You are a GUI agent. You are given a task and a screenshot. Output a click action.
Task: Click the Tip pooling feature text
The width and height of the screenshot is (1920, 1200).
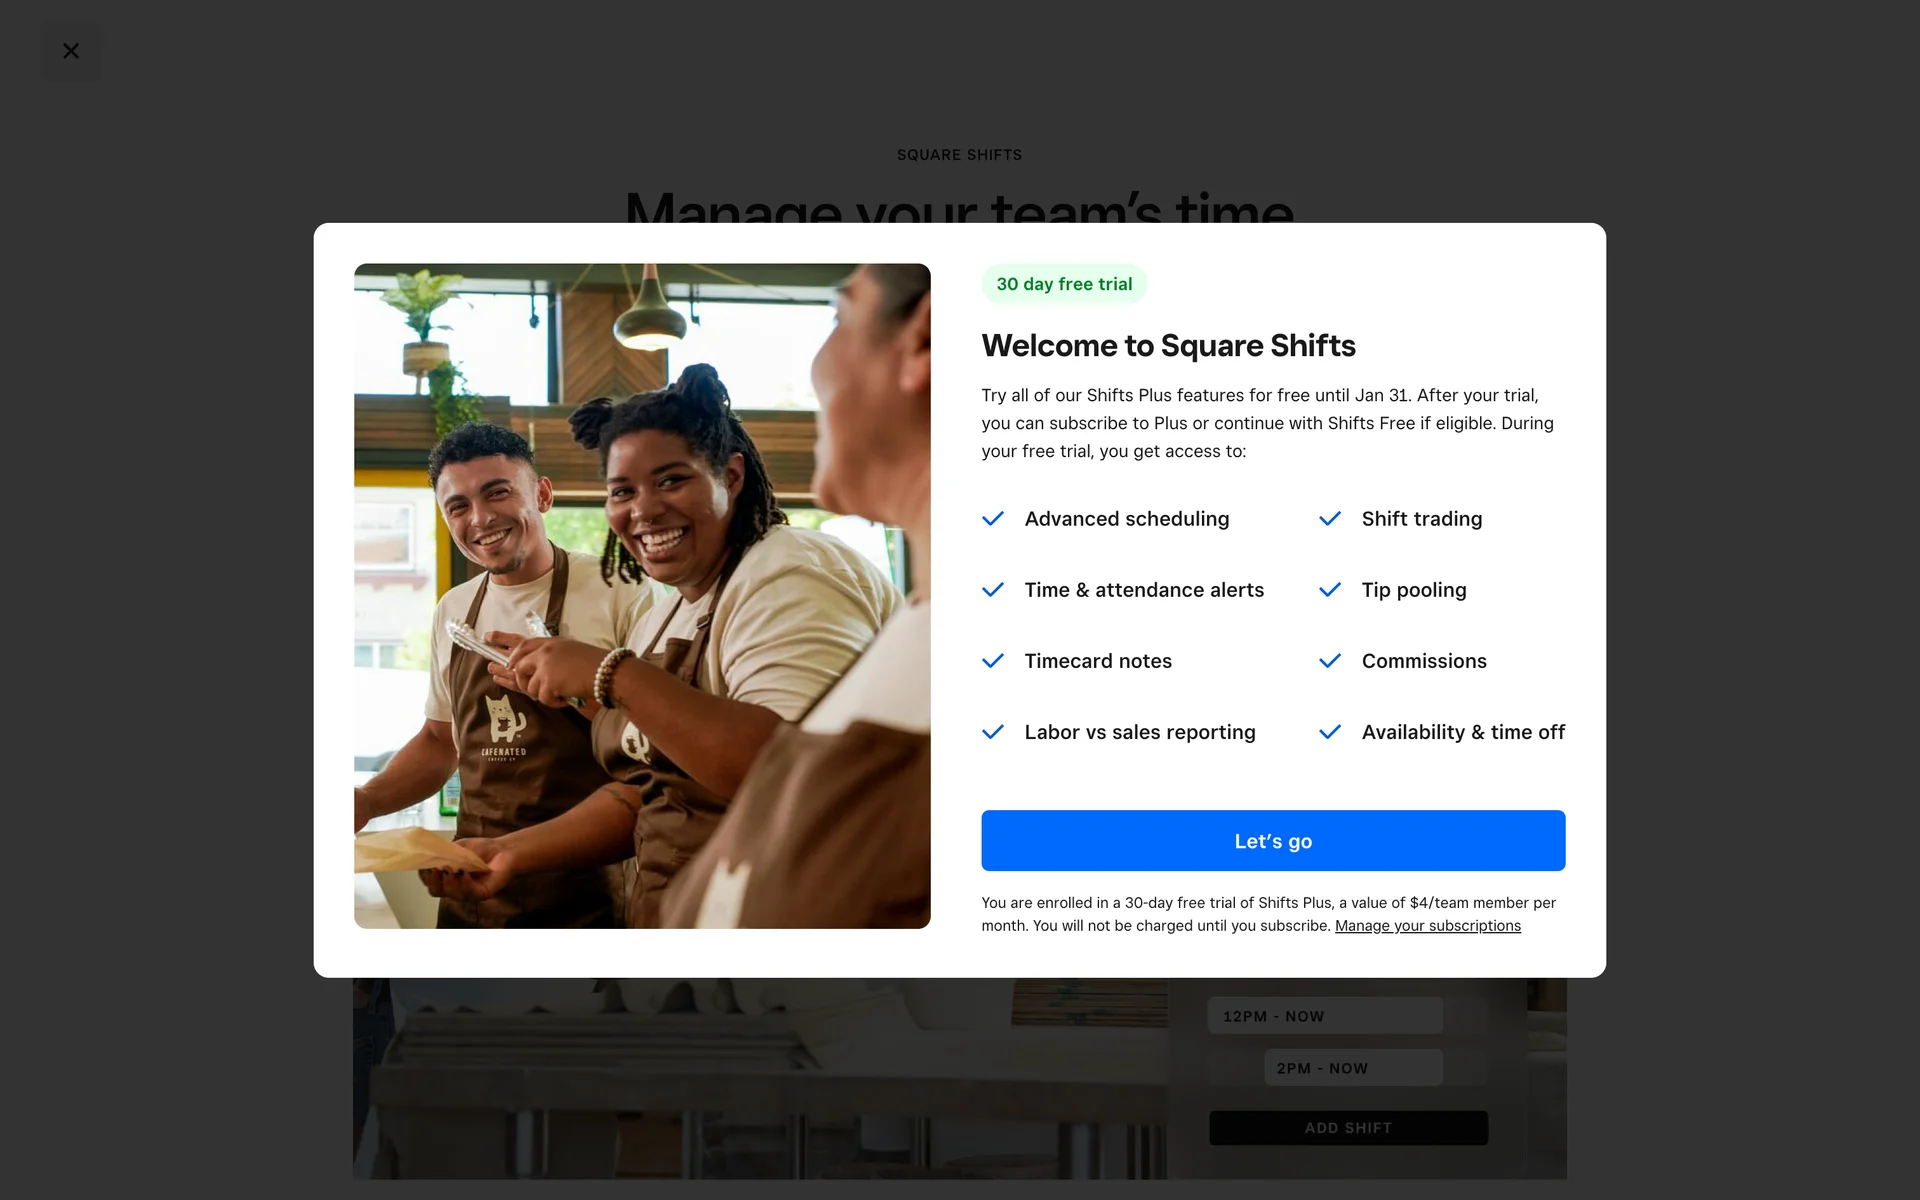click(1413, 590)
